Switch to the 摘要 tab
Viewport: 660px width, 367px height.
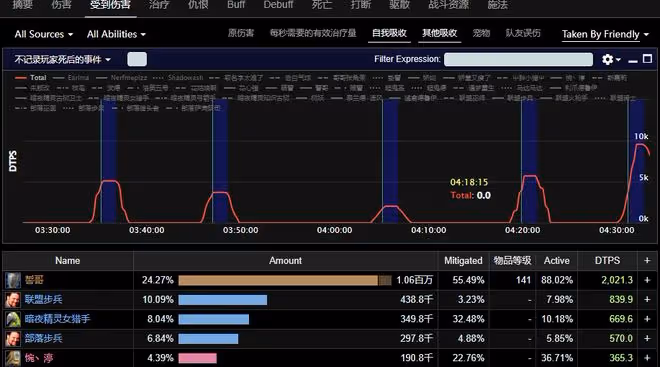coord(23,5)
